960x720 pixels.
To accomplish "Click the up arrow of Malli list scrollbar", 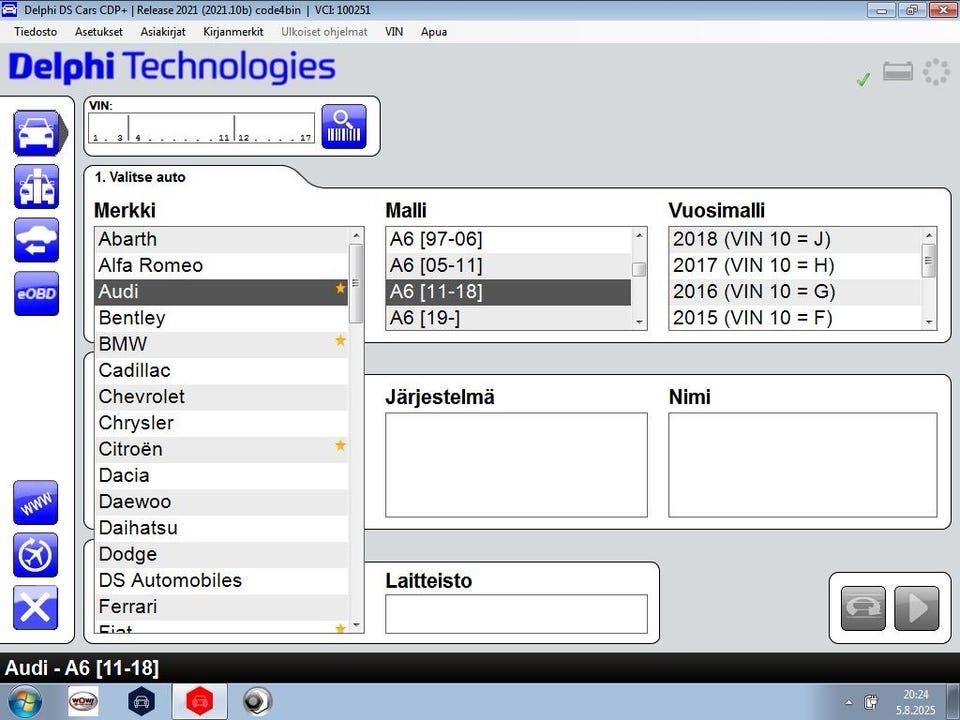I will click(639, 236).
